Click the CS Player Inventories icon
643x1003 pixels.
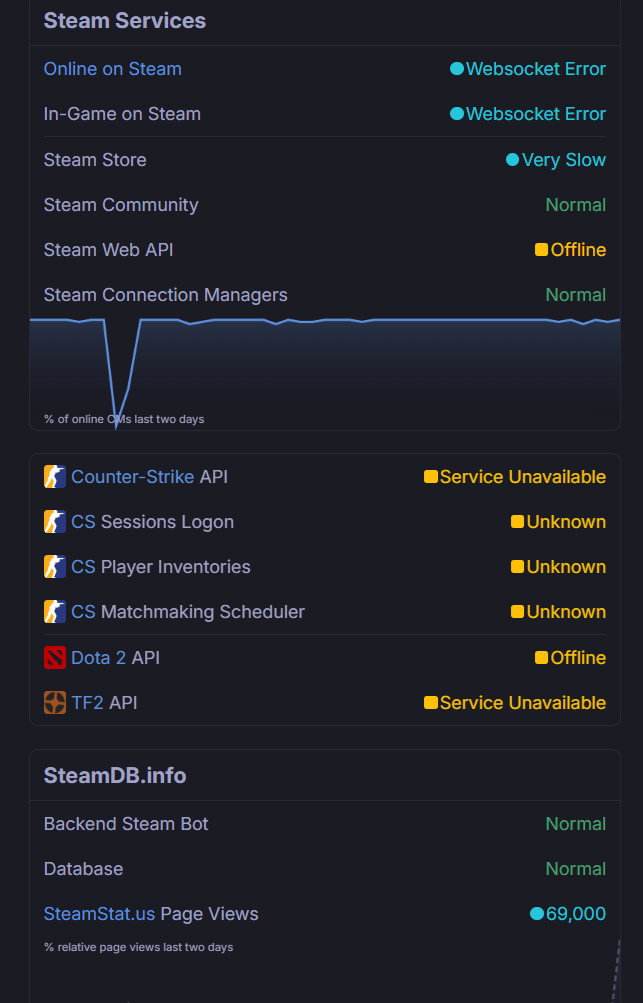click(55, 567)
